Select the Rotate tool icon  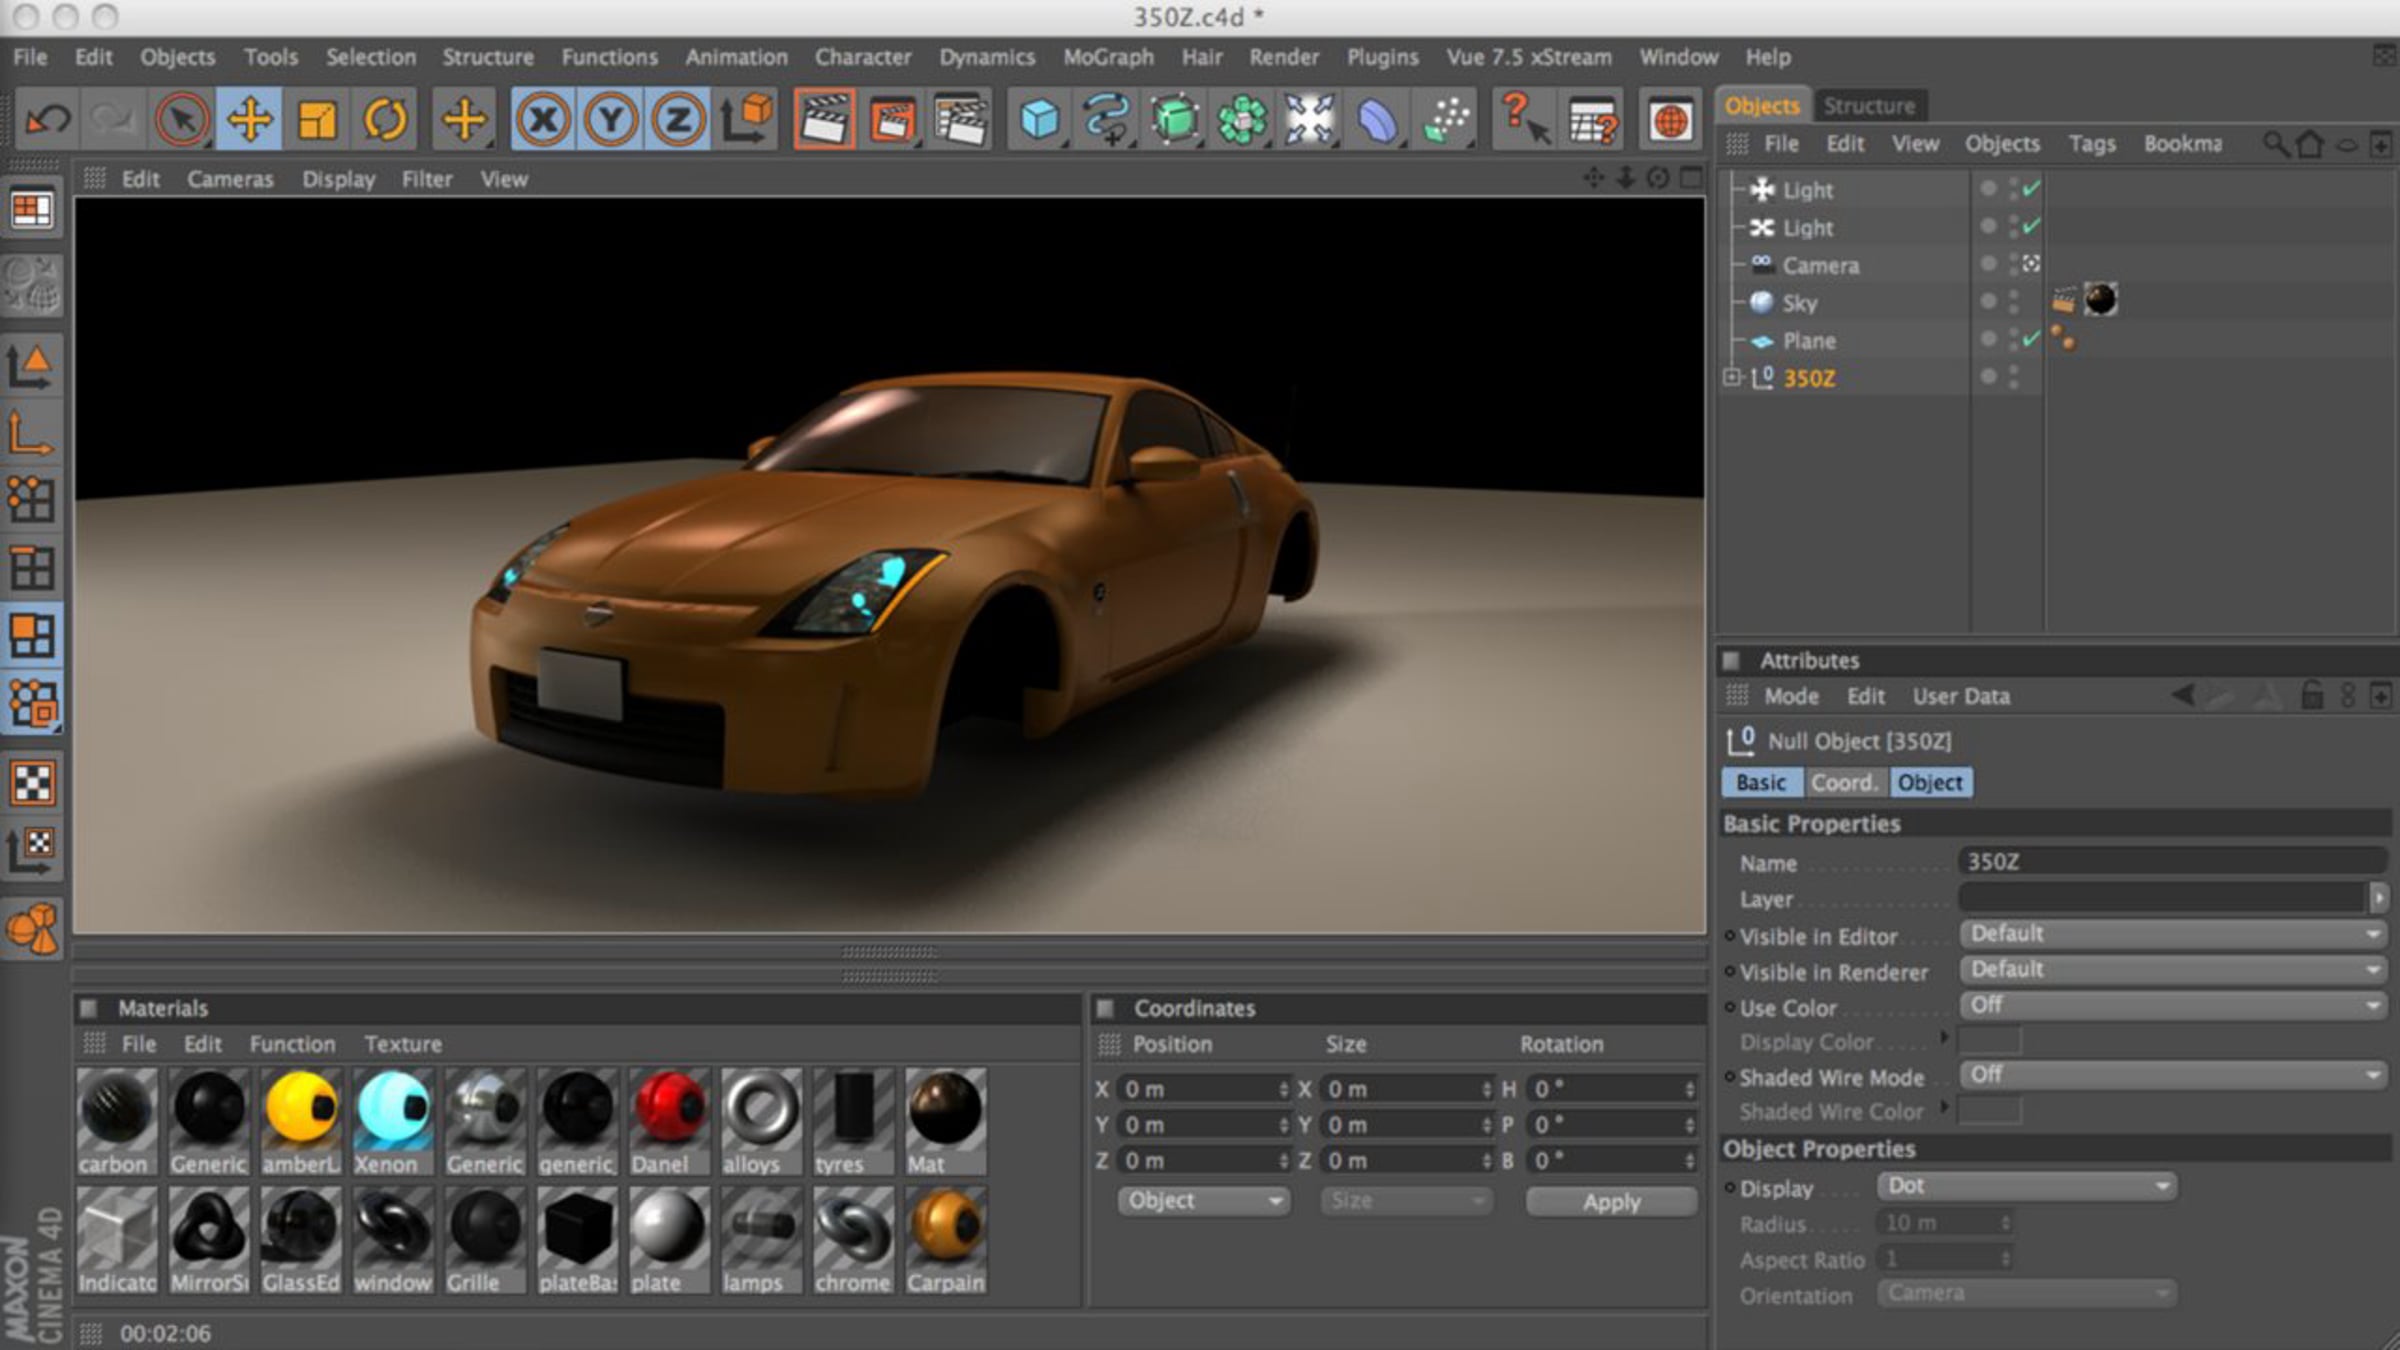point(385,121)
